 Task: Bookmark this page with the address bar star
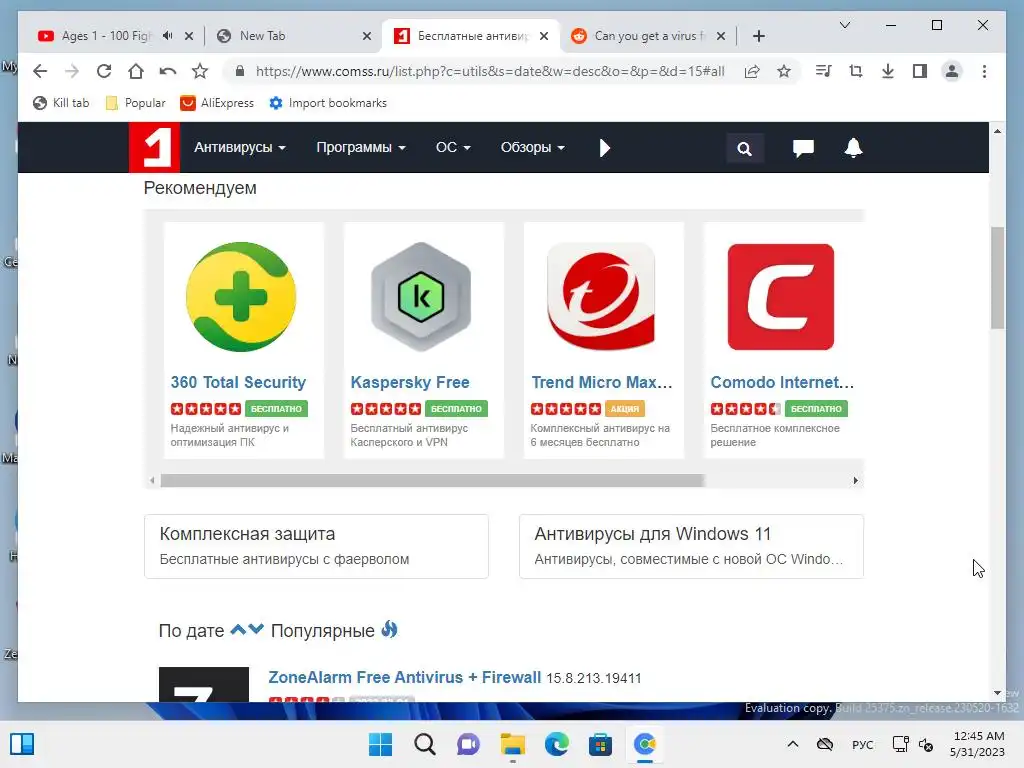click(784, 71)
